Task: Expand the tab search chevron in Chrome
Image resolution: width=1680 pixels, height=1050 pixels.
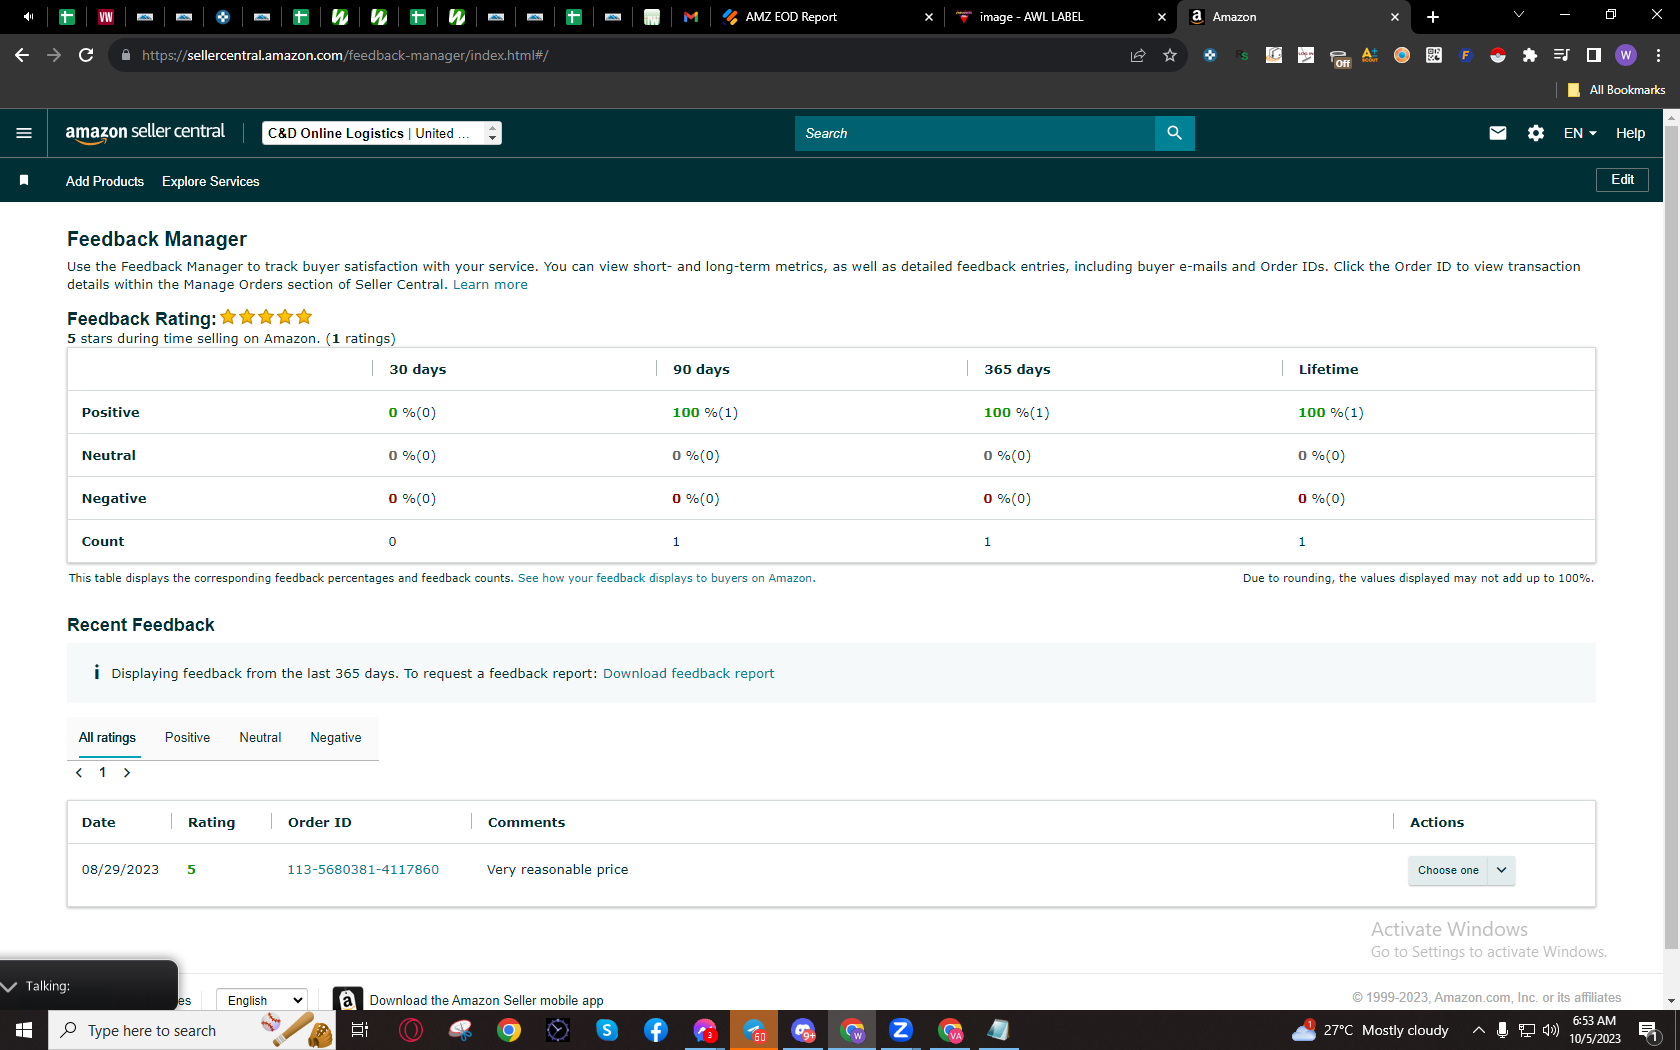Action: (x=1518, y=15)
